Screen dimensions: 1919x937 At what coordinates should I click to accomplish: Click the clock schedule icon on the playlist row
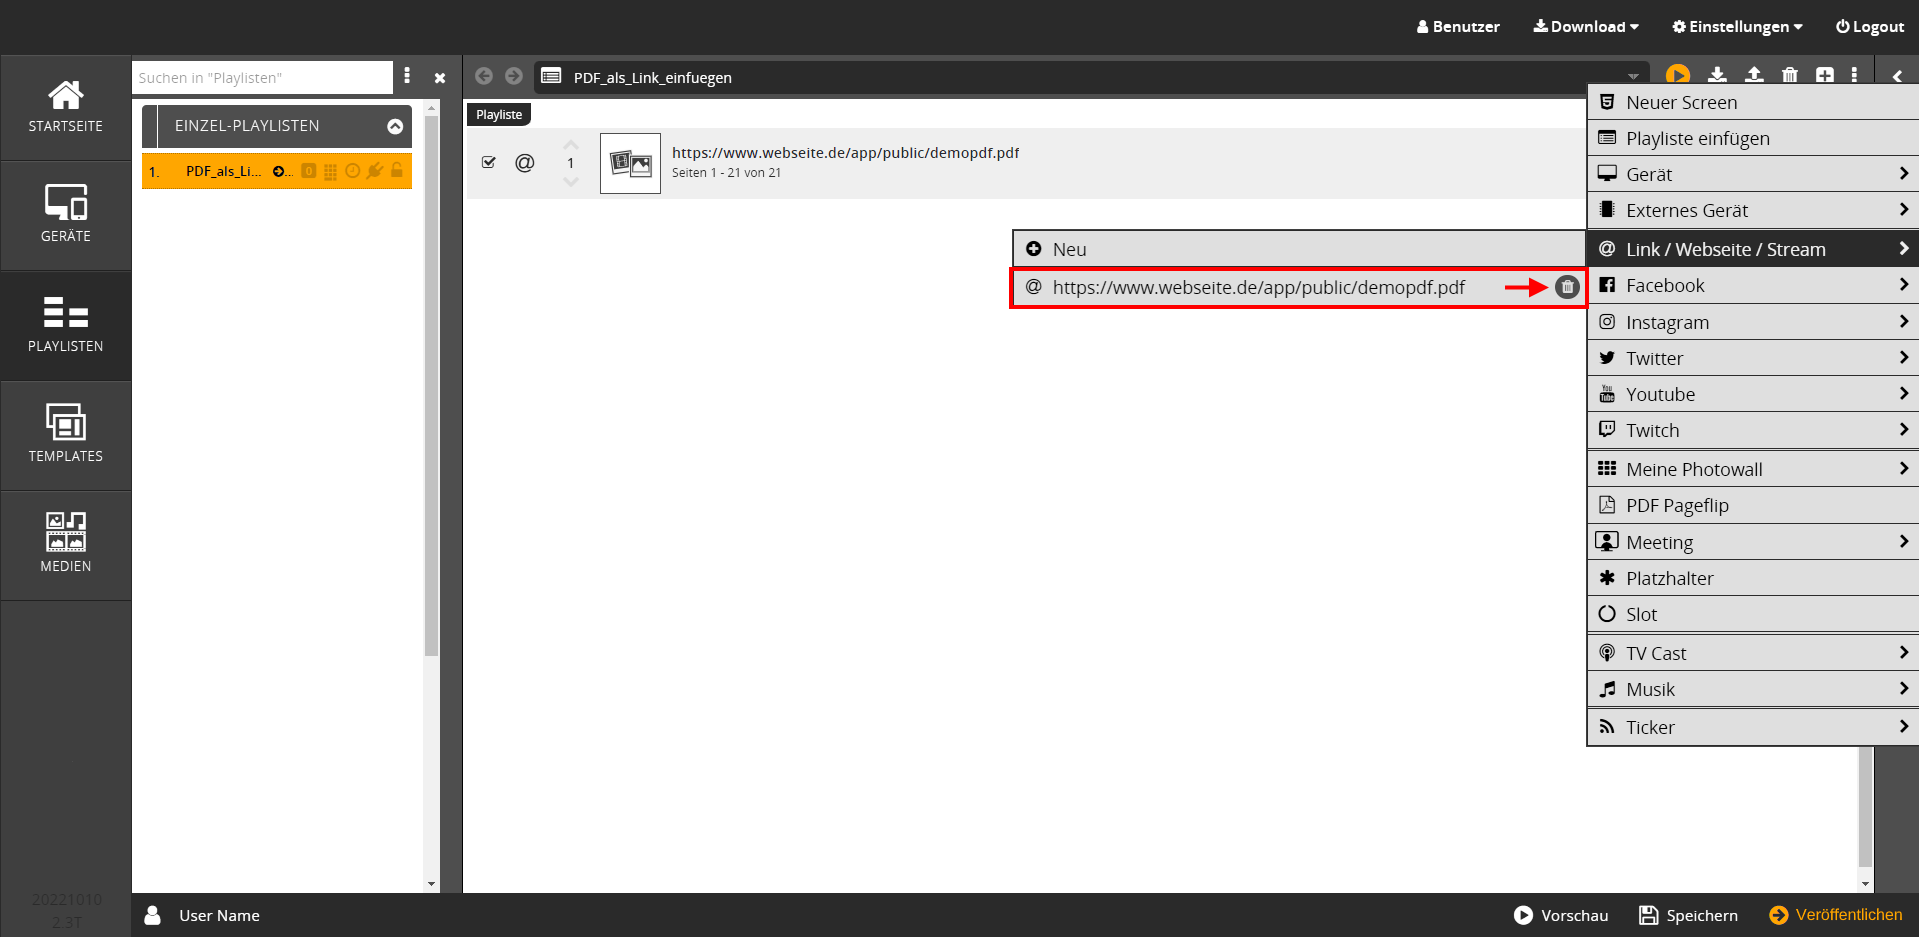pos(352,171)
